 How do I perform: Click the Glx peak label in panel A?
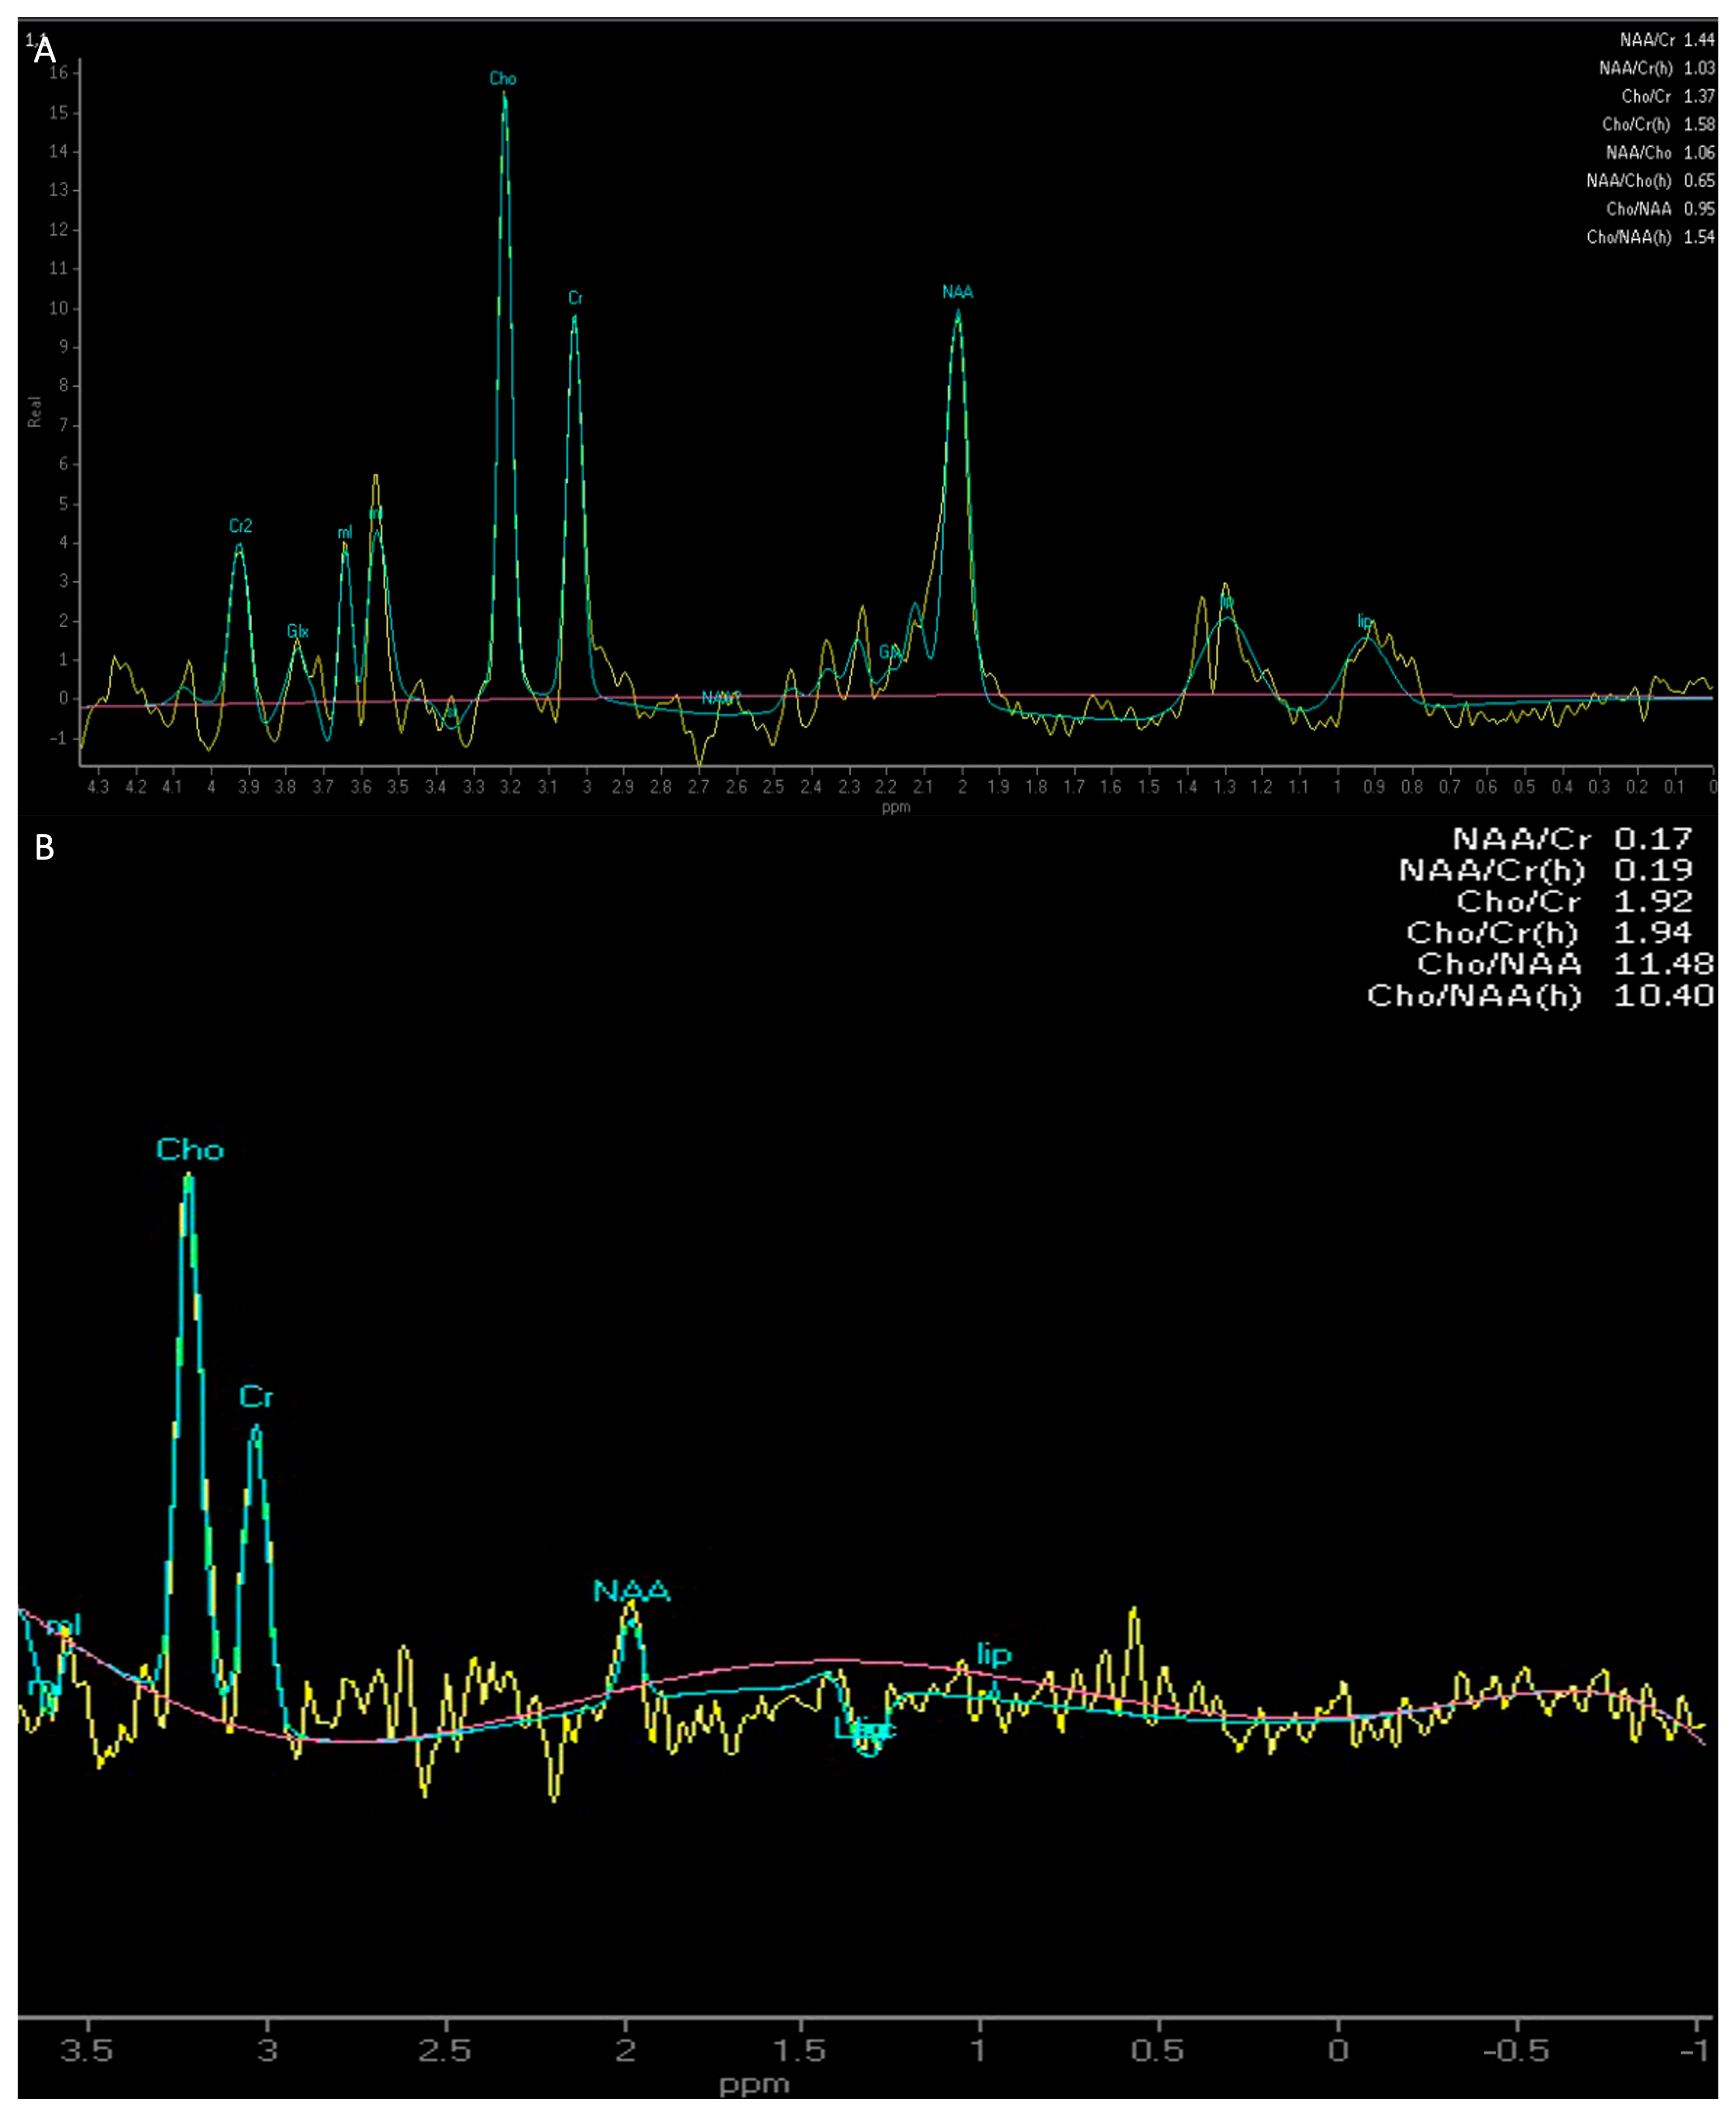coord(297,631)
